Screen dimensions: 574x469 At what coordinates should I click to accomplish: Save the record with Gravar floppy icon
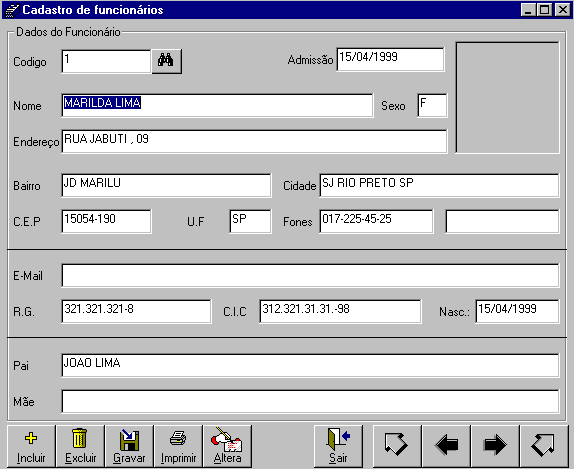[129, 446]
